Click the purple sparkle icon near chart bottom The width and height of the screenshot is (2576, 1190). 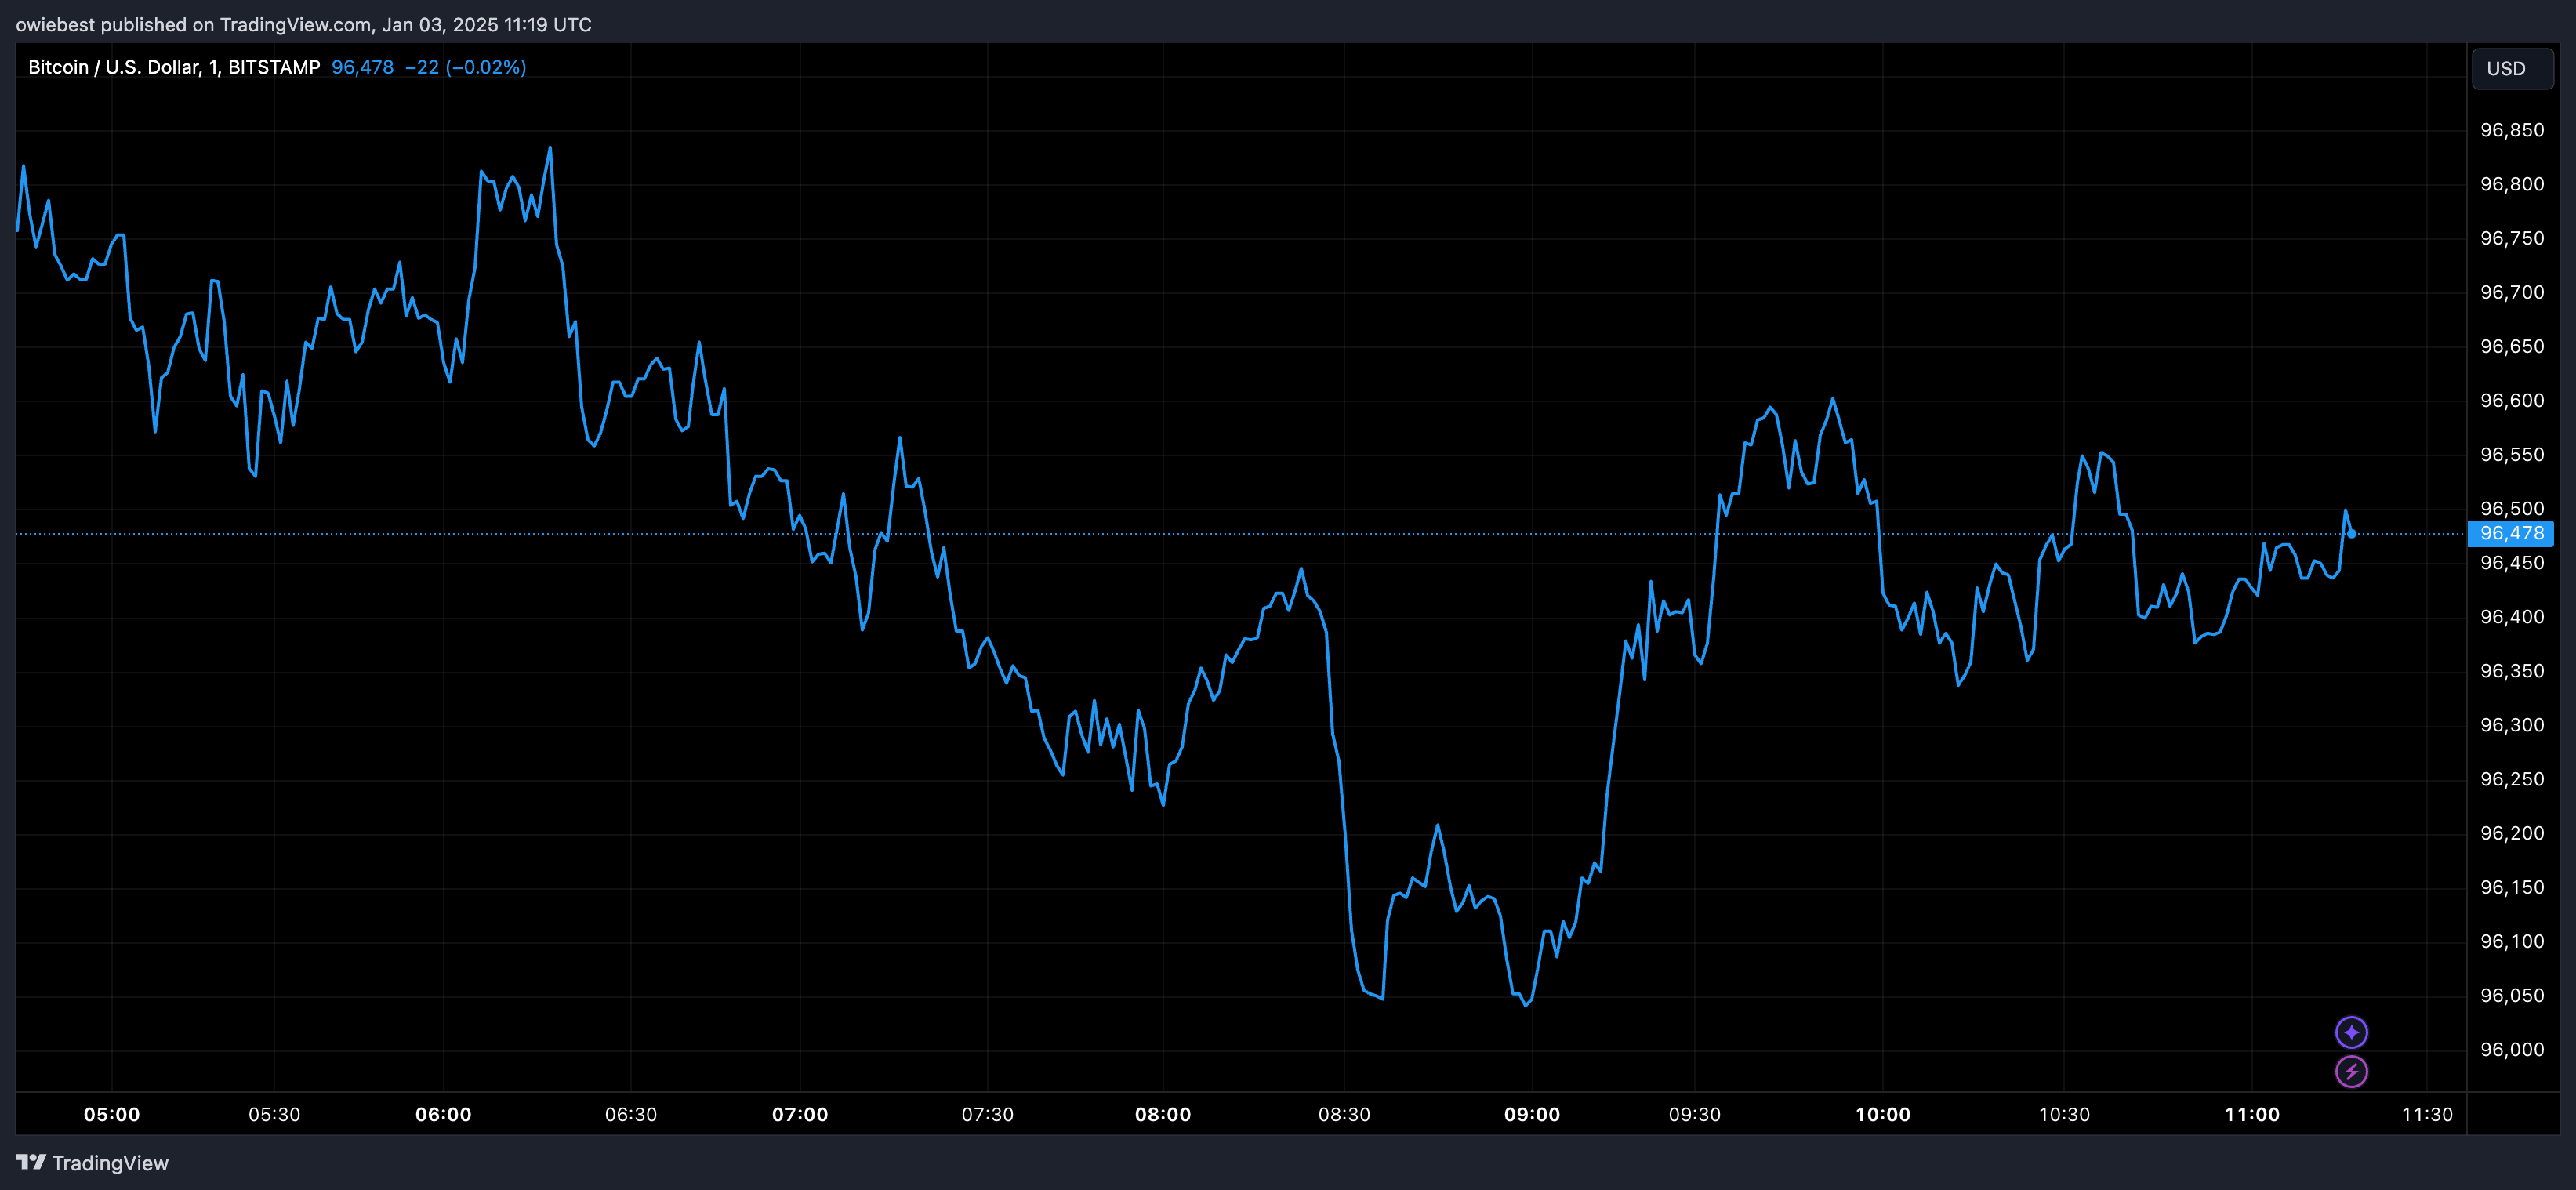(x=2351, y=1031)
